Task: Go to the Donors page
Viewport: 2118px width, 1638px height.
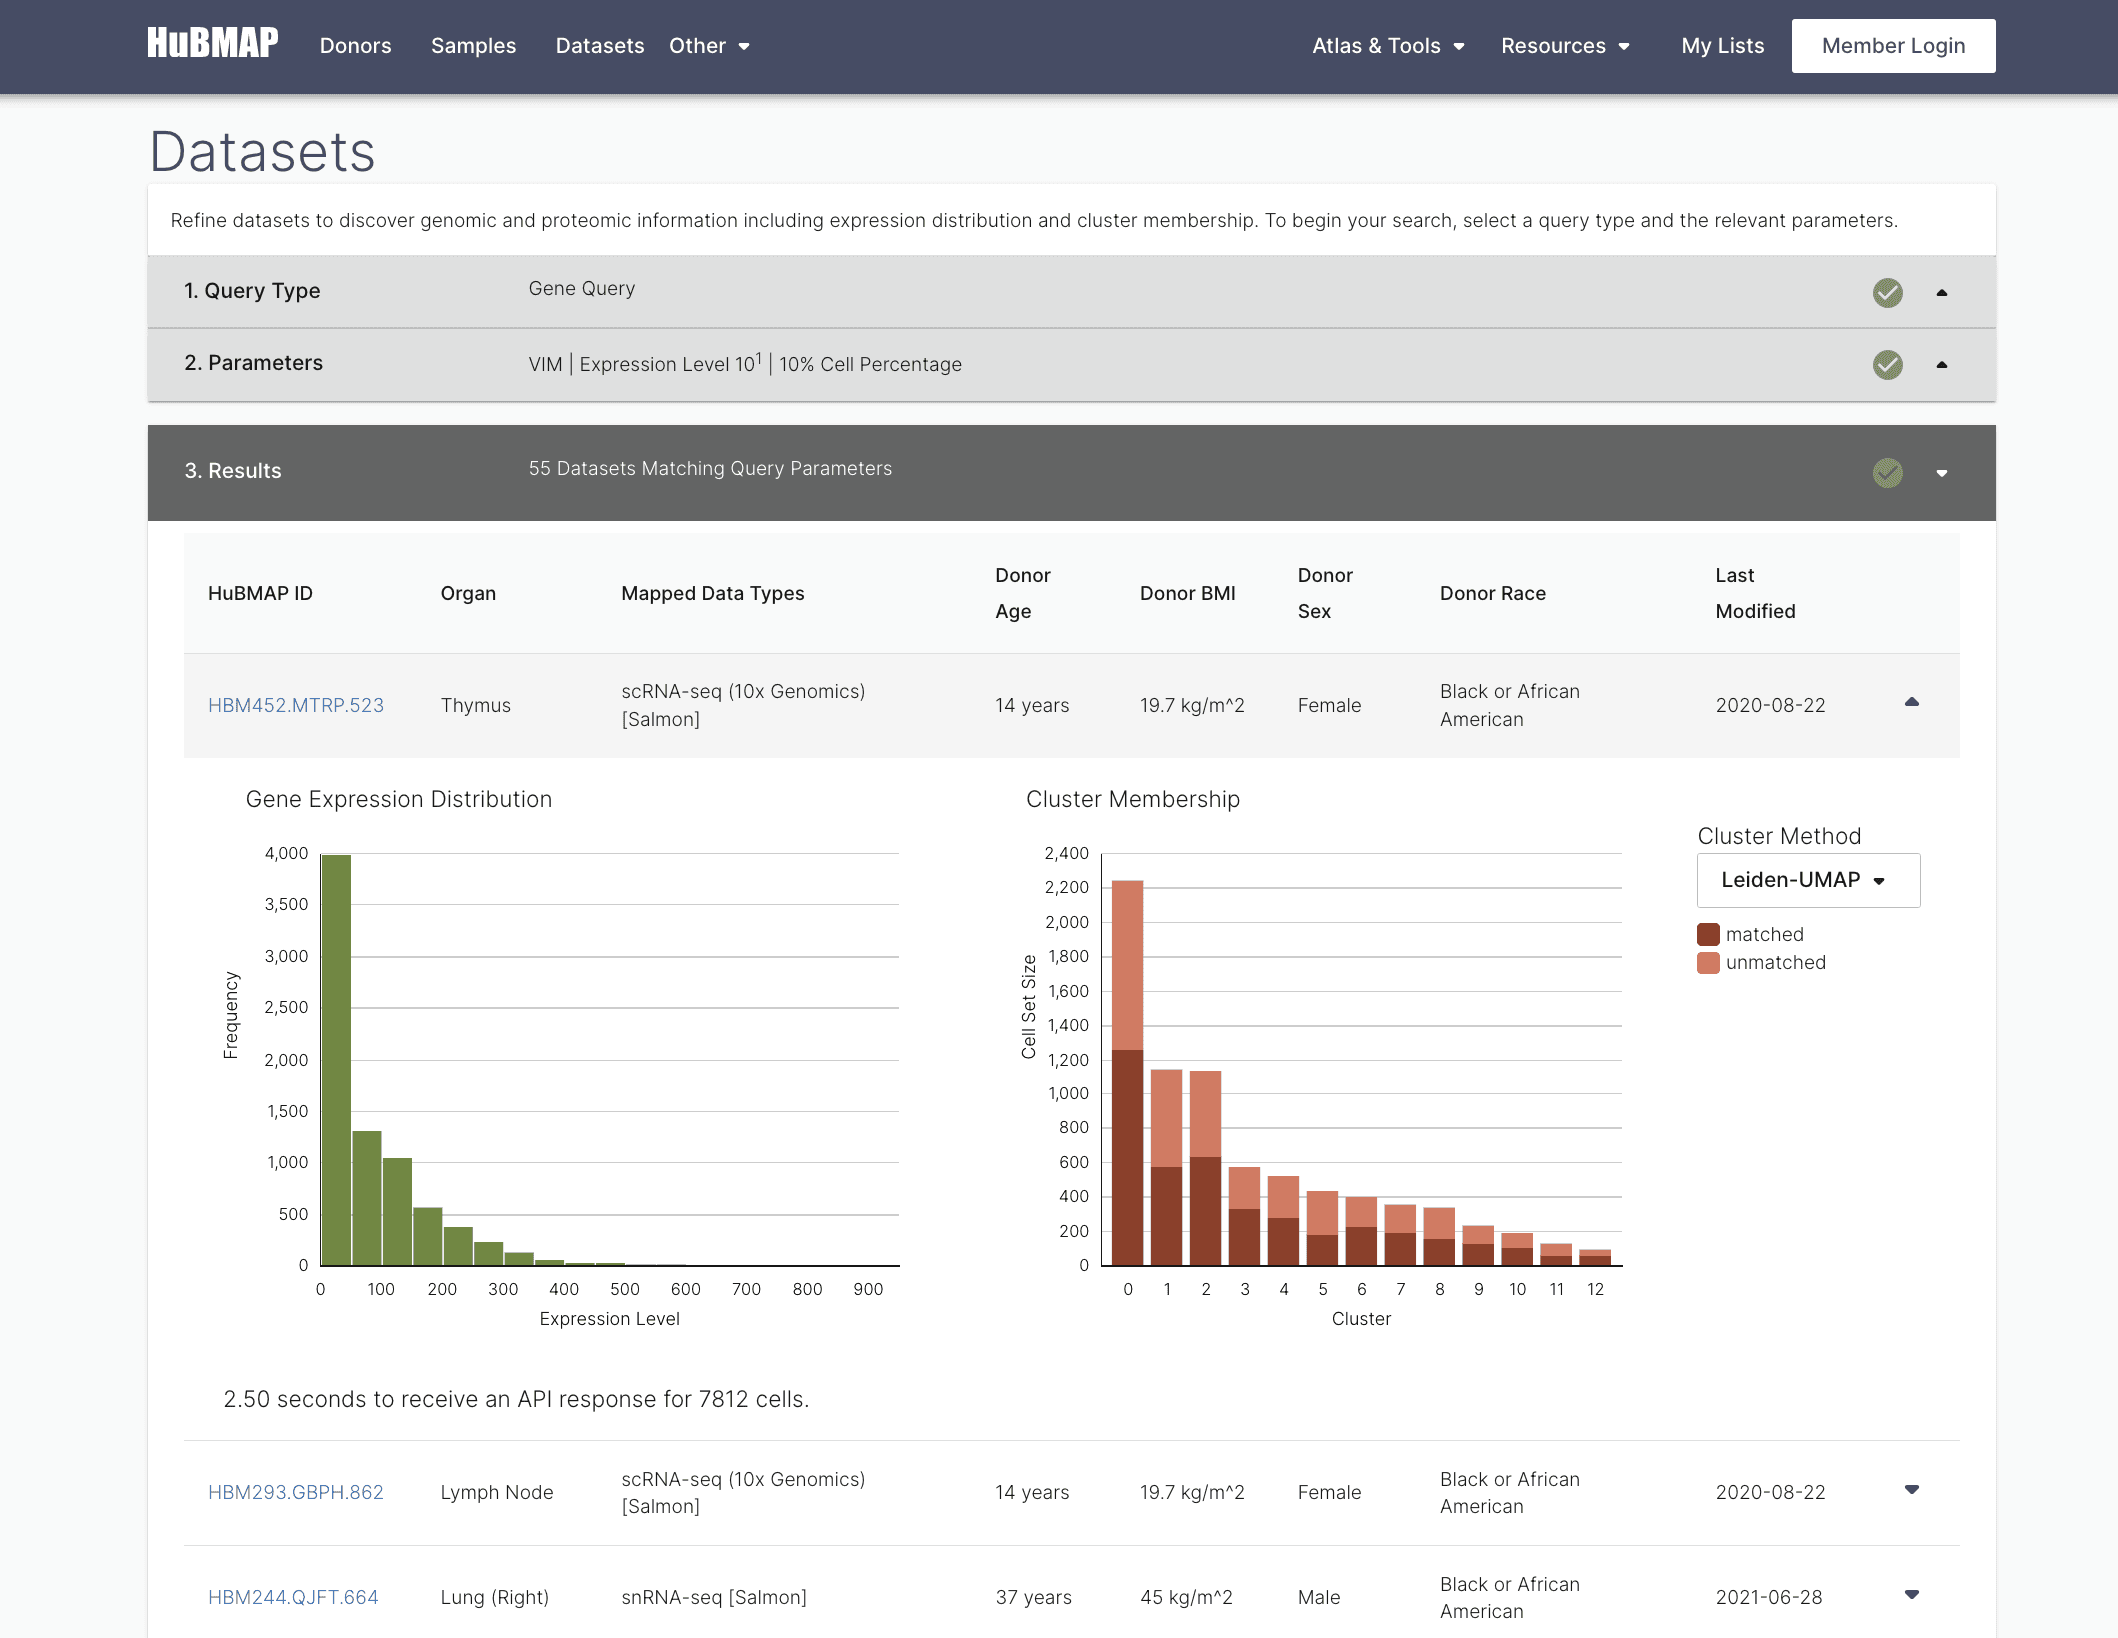Action: point(355,46)
